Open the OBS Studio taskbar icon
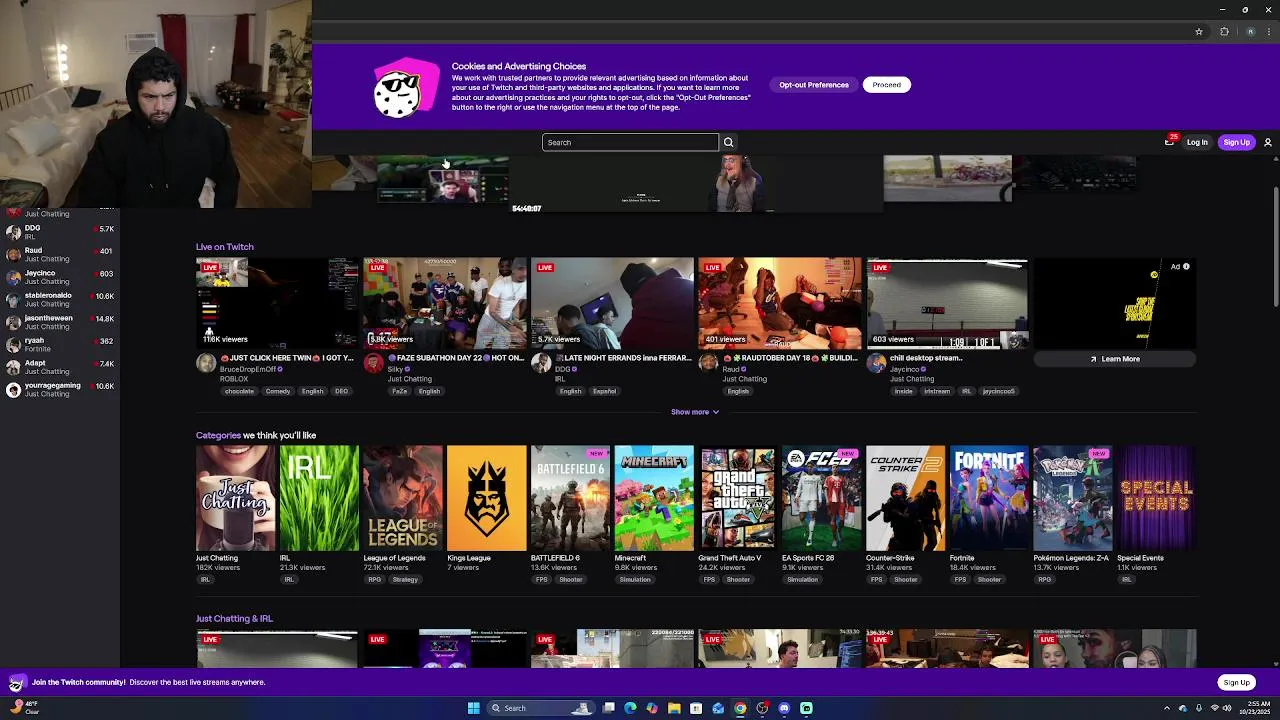 coord(762,708)
